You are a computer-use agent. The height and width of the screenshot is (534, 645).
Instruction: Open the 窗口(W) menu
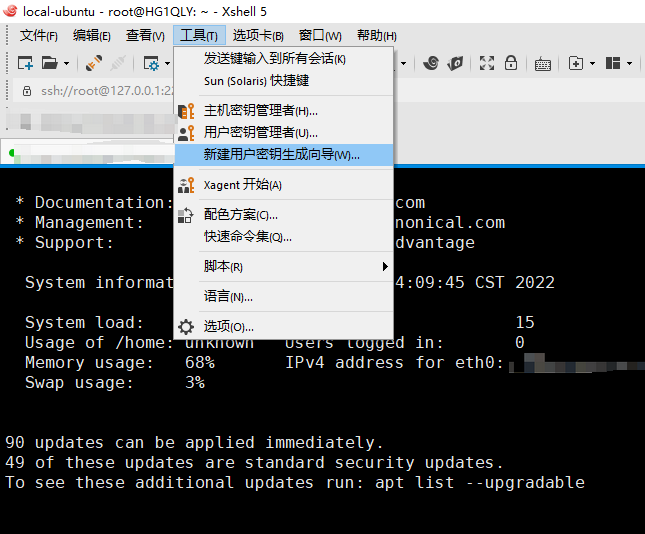(x=320, y=35)
